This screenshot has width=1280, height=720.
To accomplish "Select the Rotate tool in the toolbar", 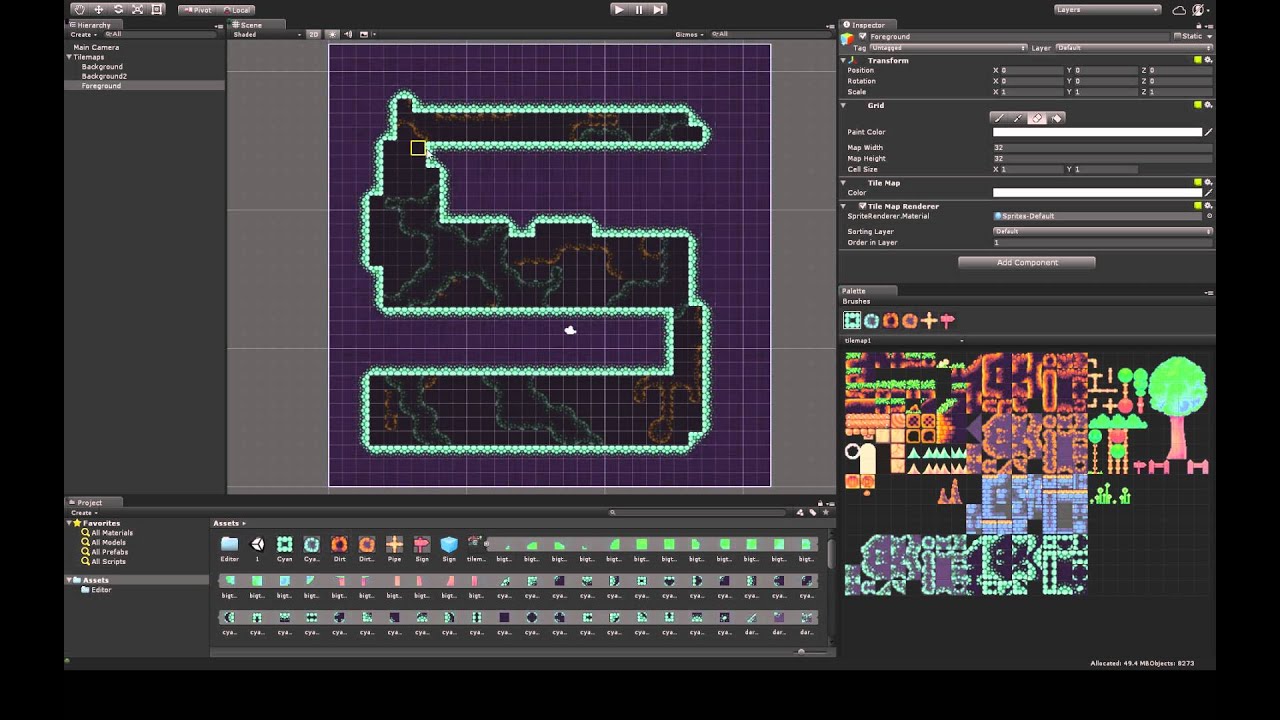I will [117, 8].
